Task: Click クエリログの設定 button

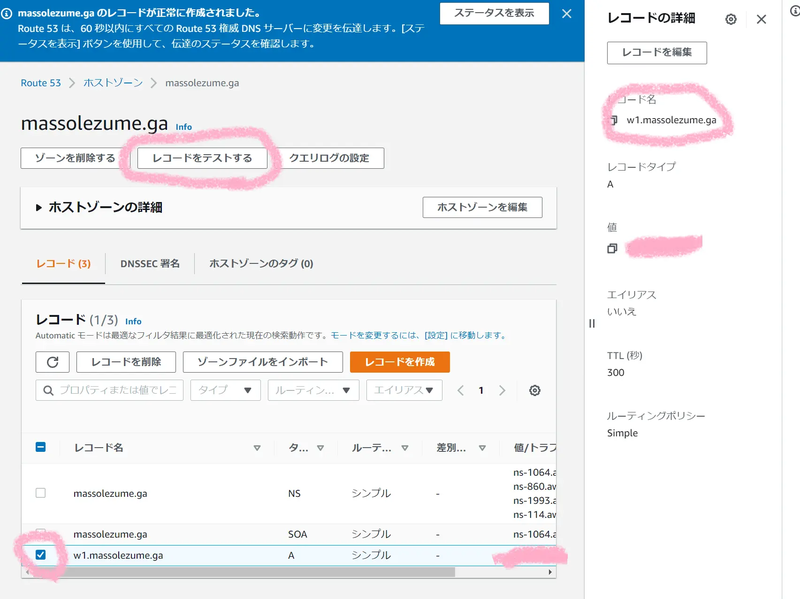Action: pos(329,158)
